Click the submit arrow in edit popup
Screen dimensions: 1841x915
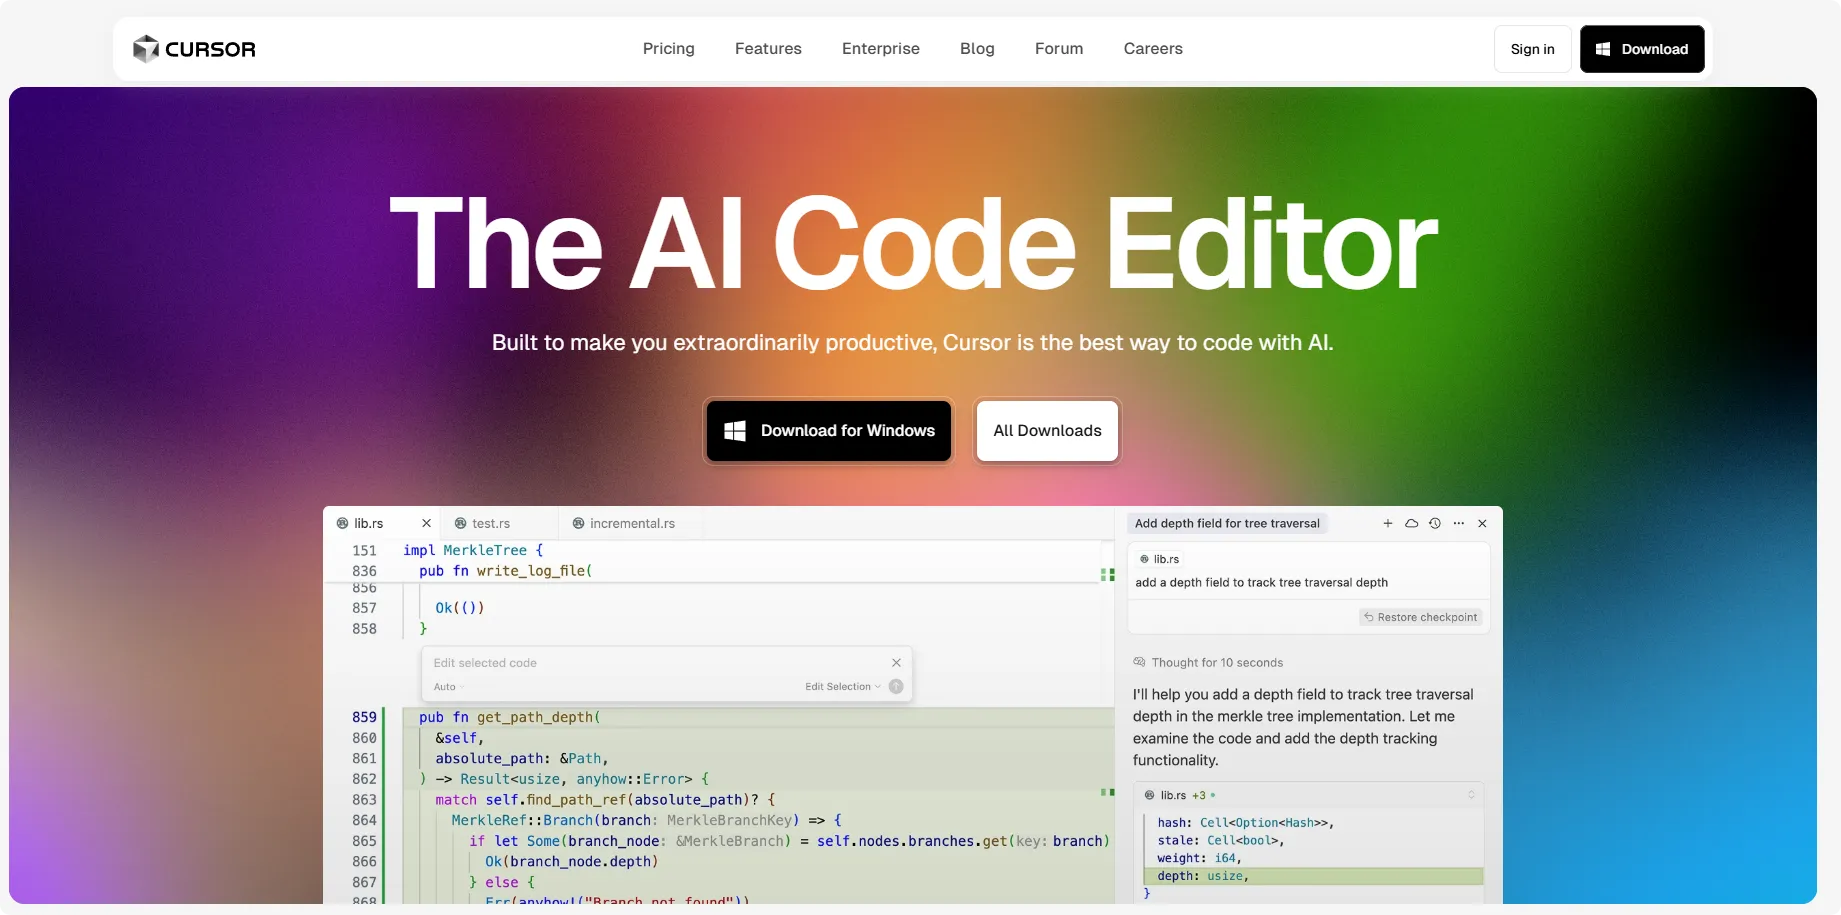(896, 686)
